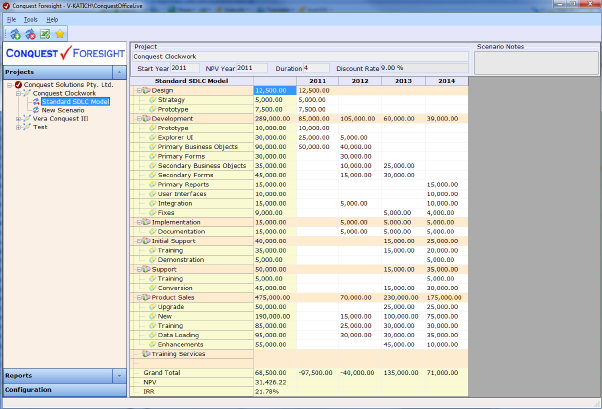Click the Conquest Clockwork project name field

(301, 57)
